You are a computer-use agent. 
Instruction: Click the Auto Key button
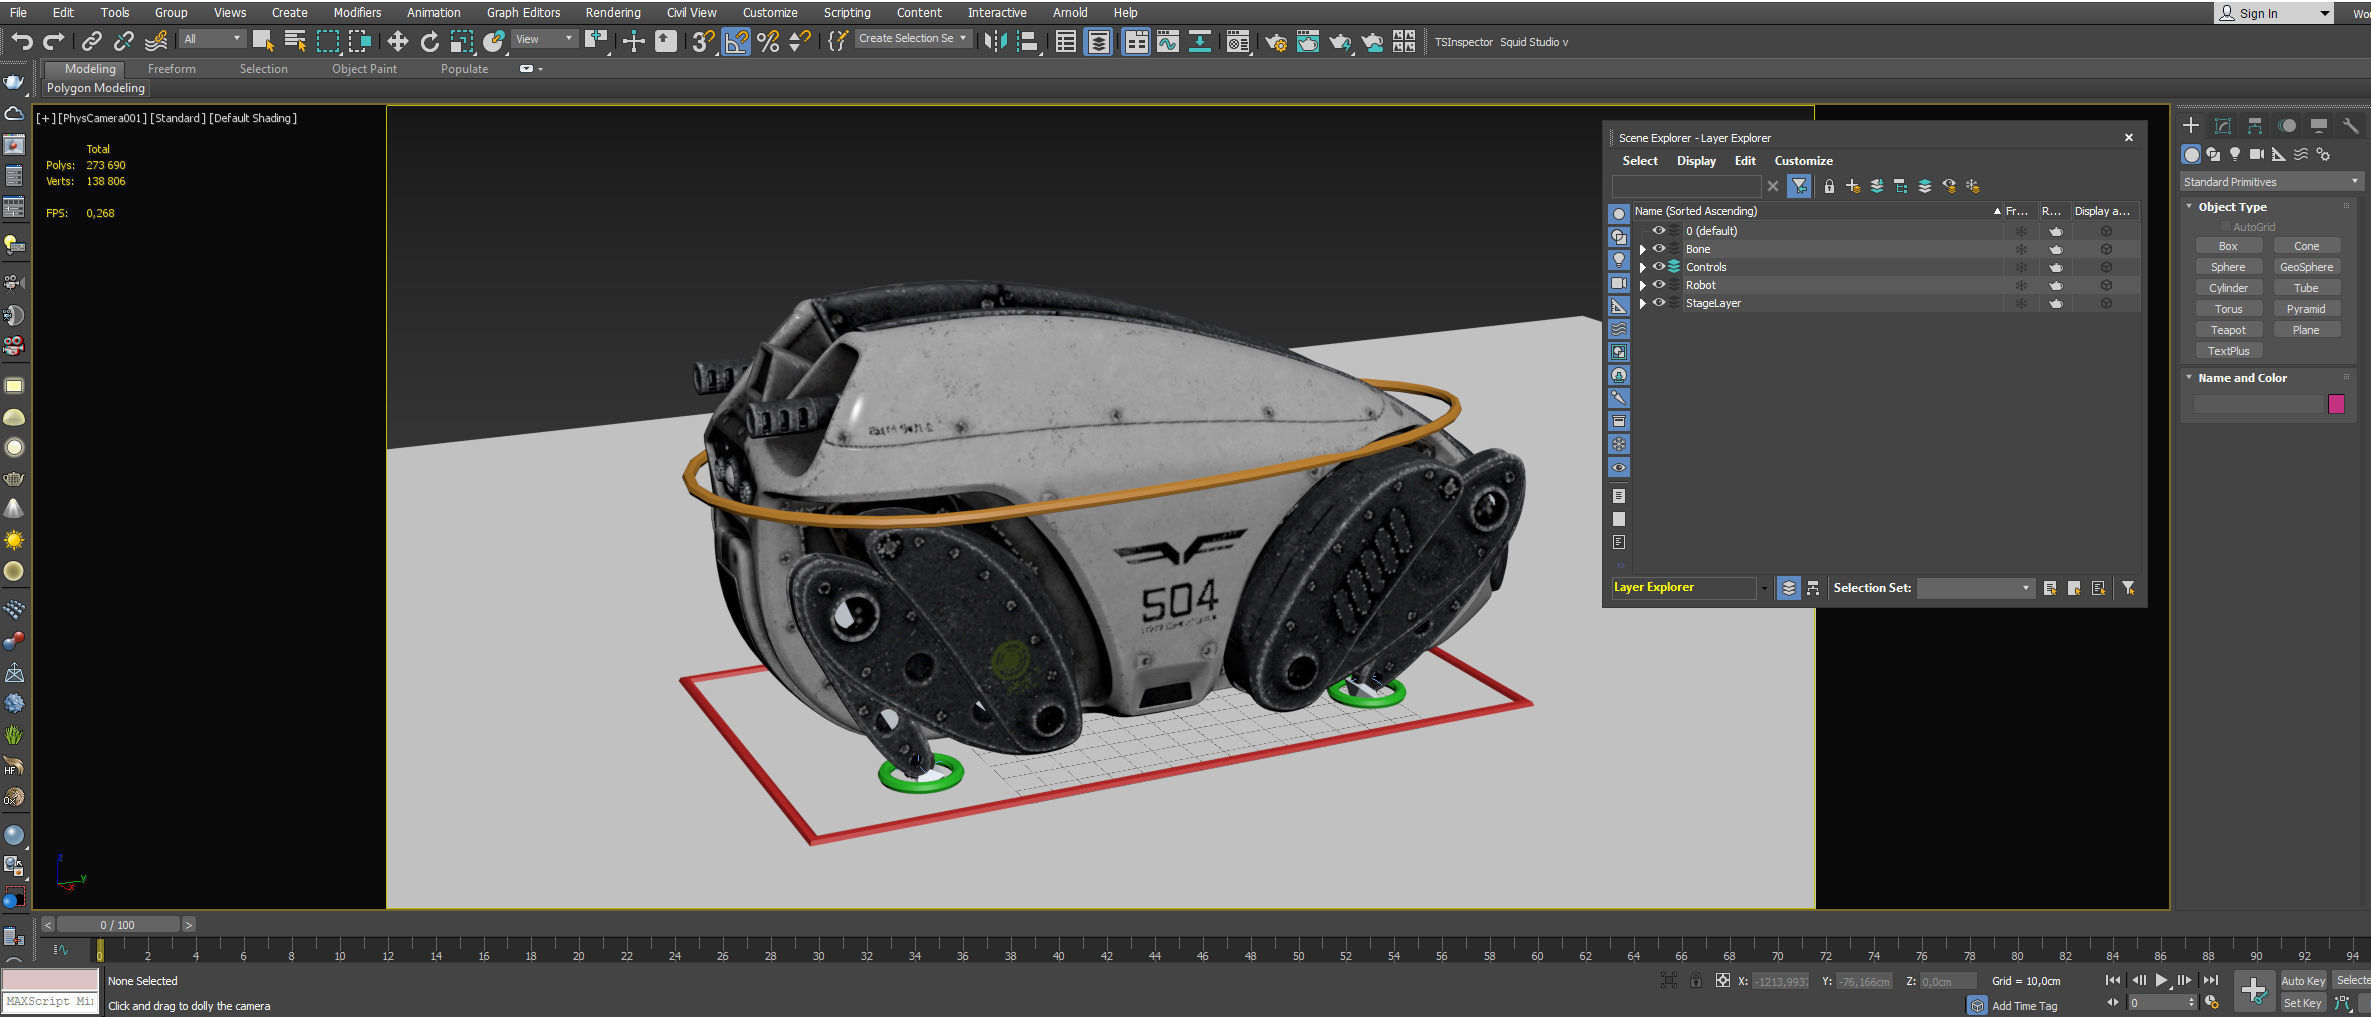click(x=2303, y=981)
